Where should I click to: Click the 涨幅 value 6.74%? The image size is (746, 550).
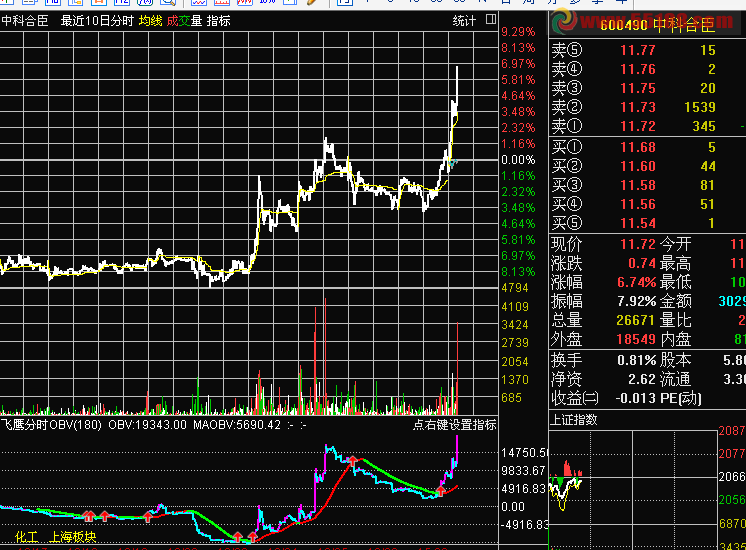pos(637,282)
